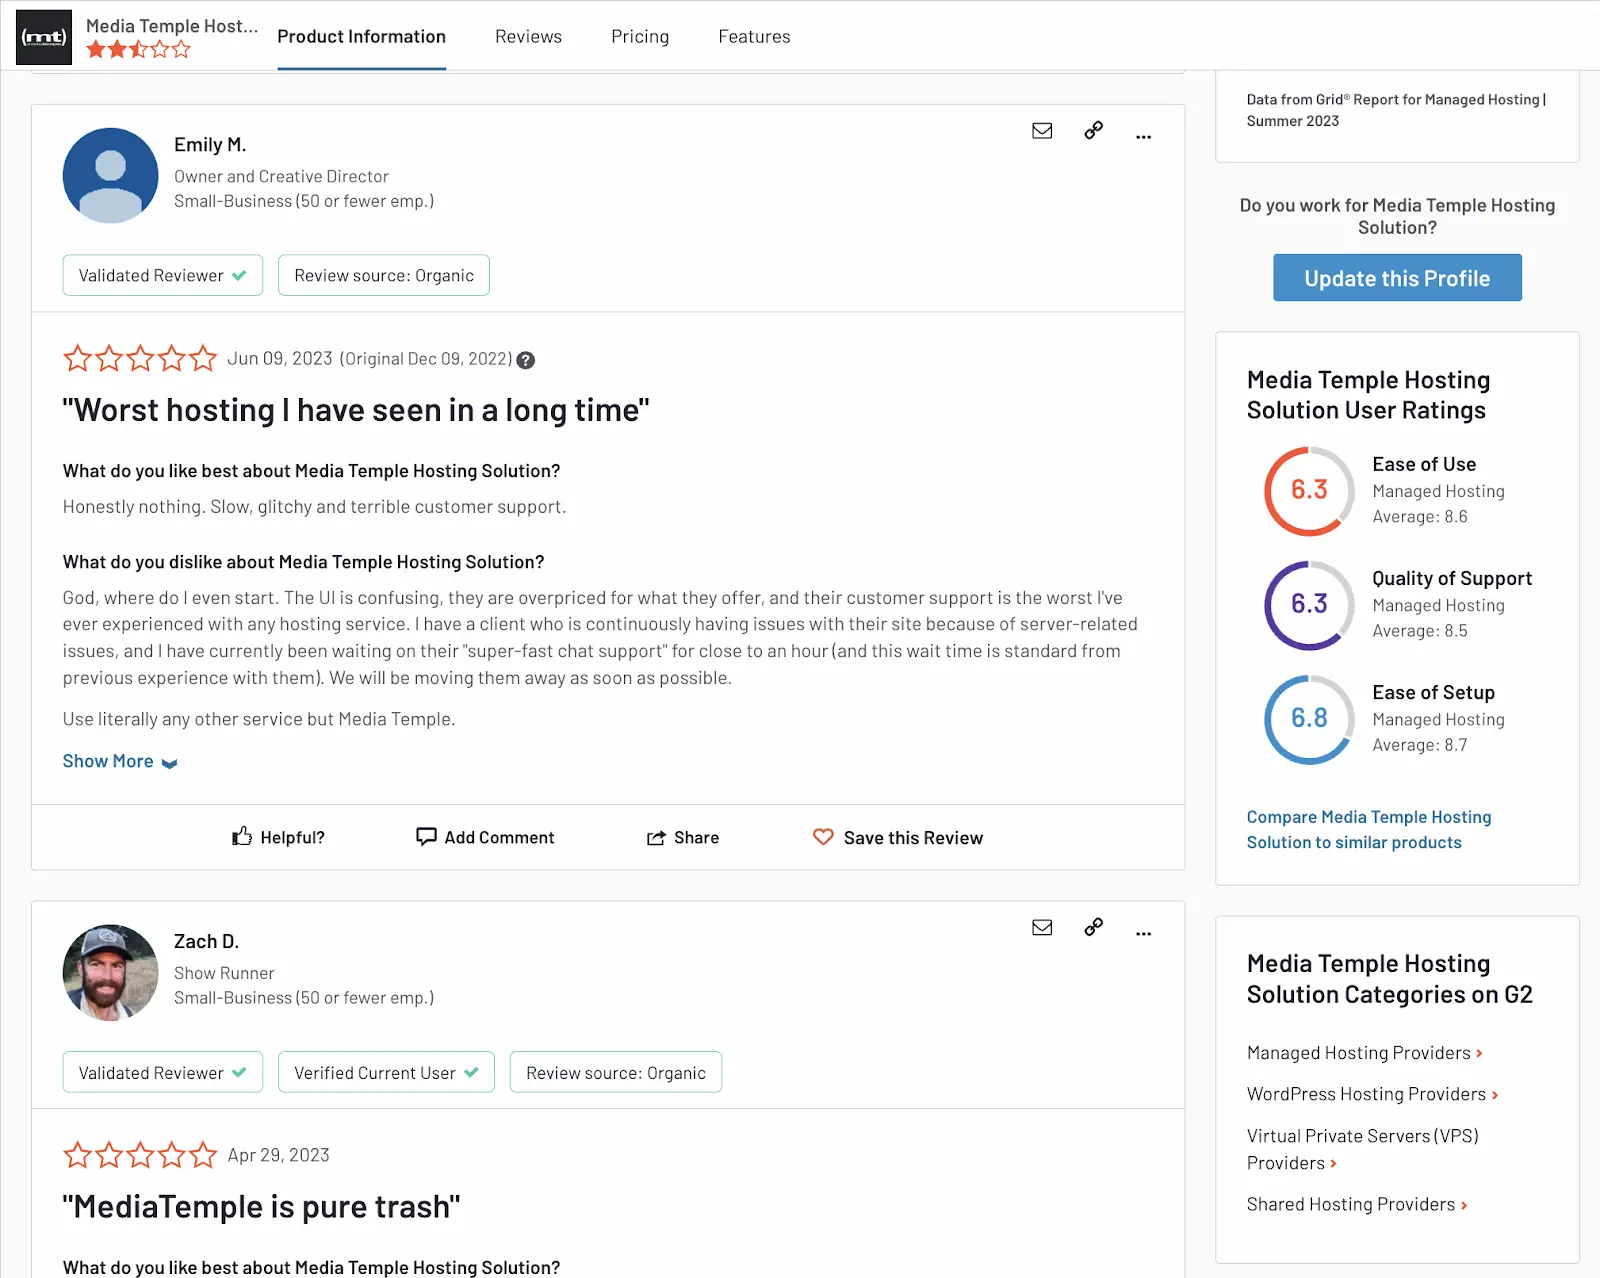Screen dimensions: 1600x1278
Task: Open more options for Zach D.'s review
Action: click(1144, 934)
